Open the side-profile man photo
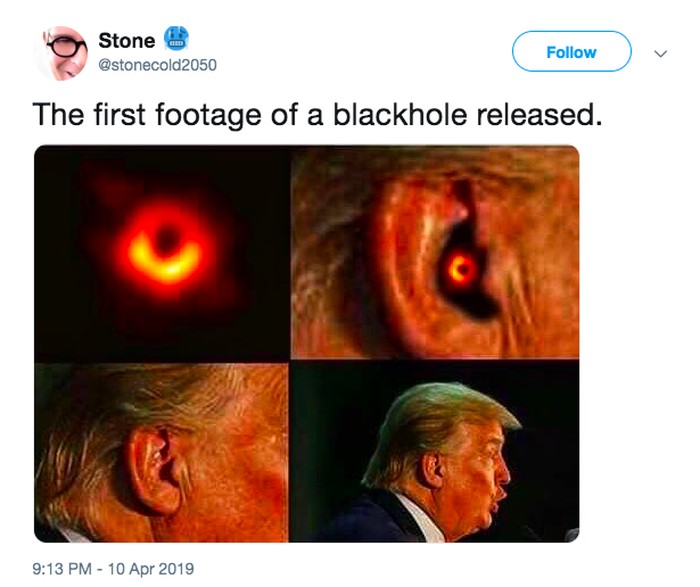This screenshot has width=700, height=587. 435,452
